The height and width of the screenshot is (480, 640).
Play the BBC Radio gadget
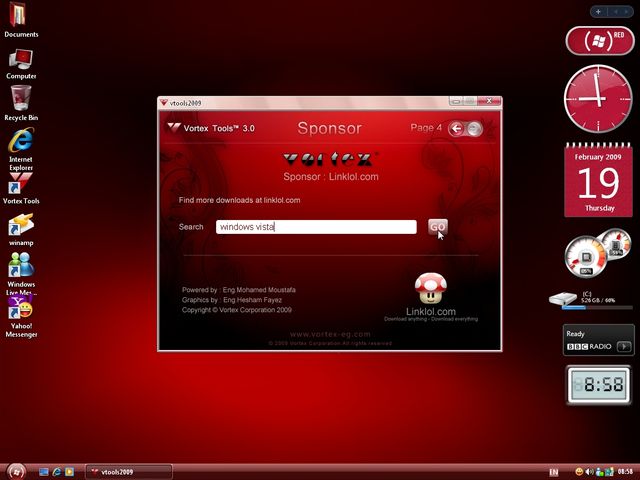[x=624, y=347]
